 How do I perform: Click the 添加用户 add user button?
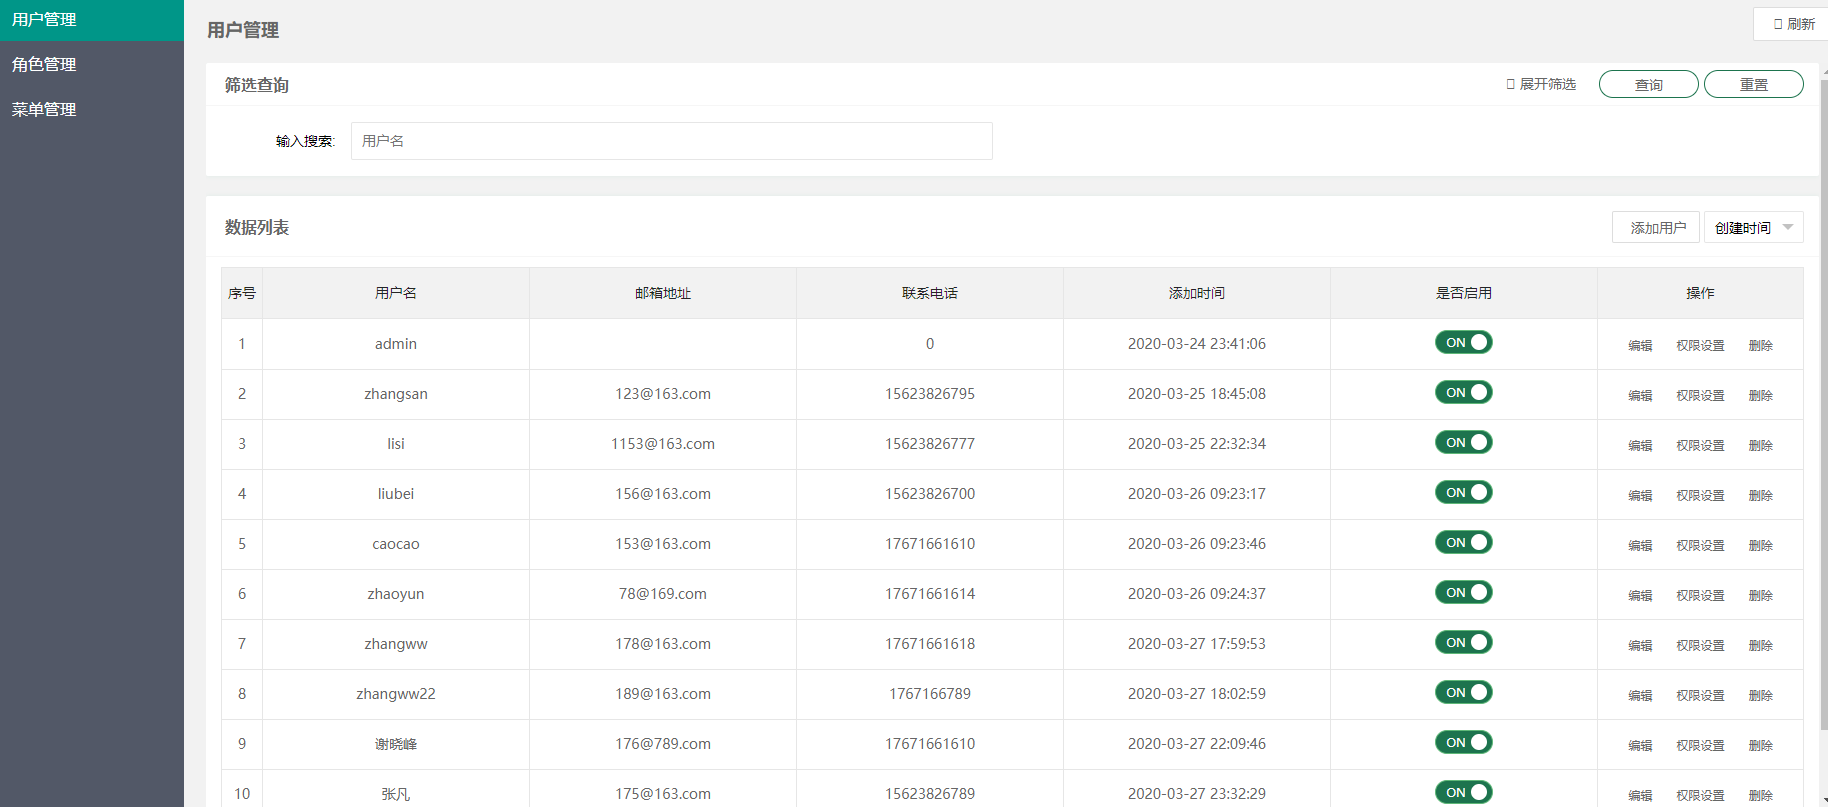coord(1656,228)
